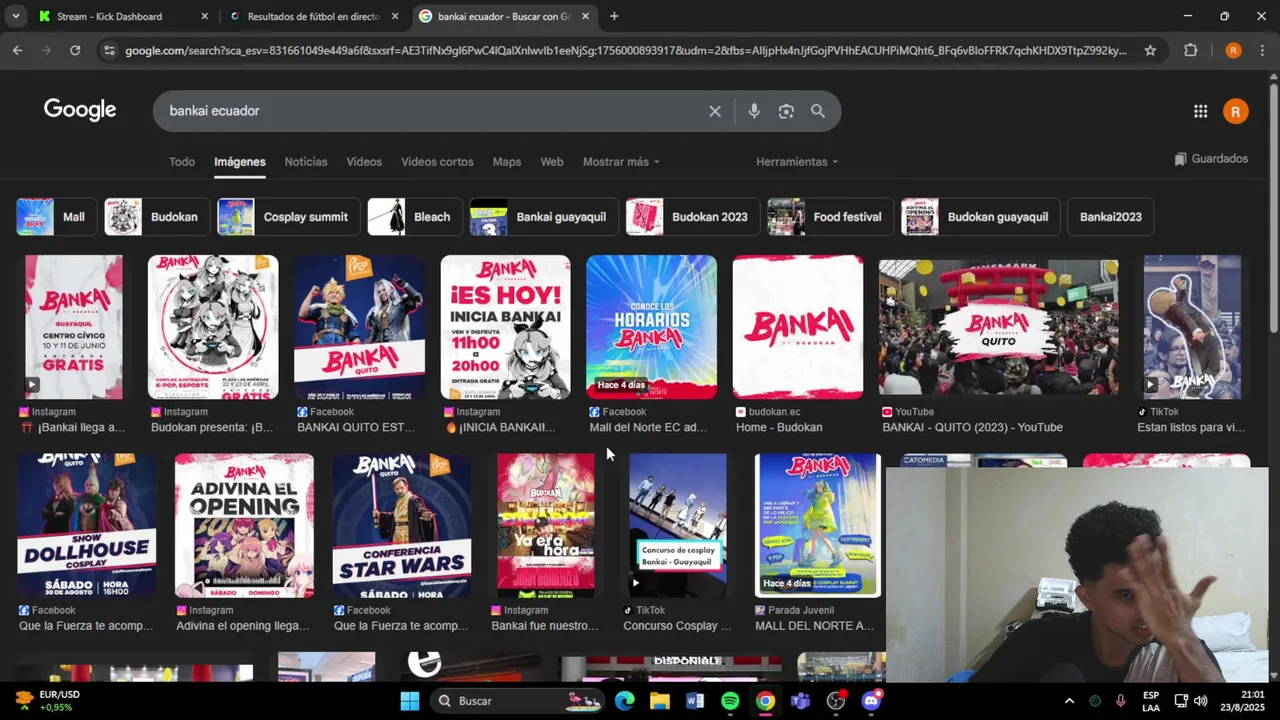Show hidden system tray icons
This screenshot has width=1280, height=720.
tap(1069, 701)
